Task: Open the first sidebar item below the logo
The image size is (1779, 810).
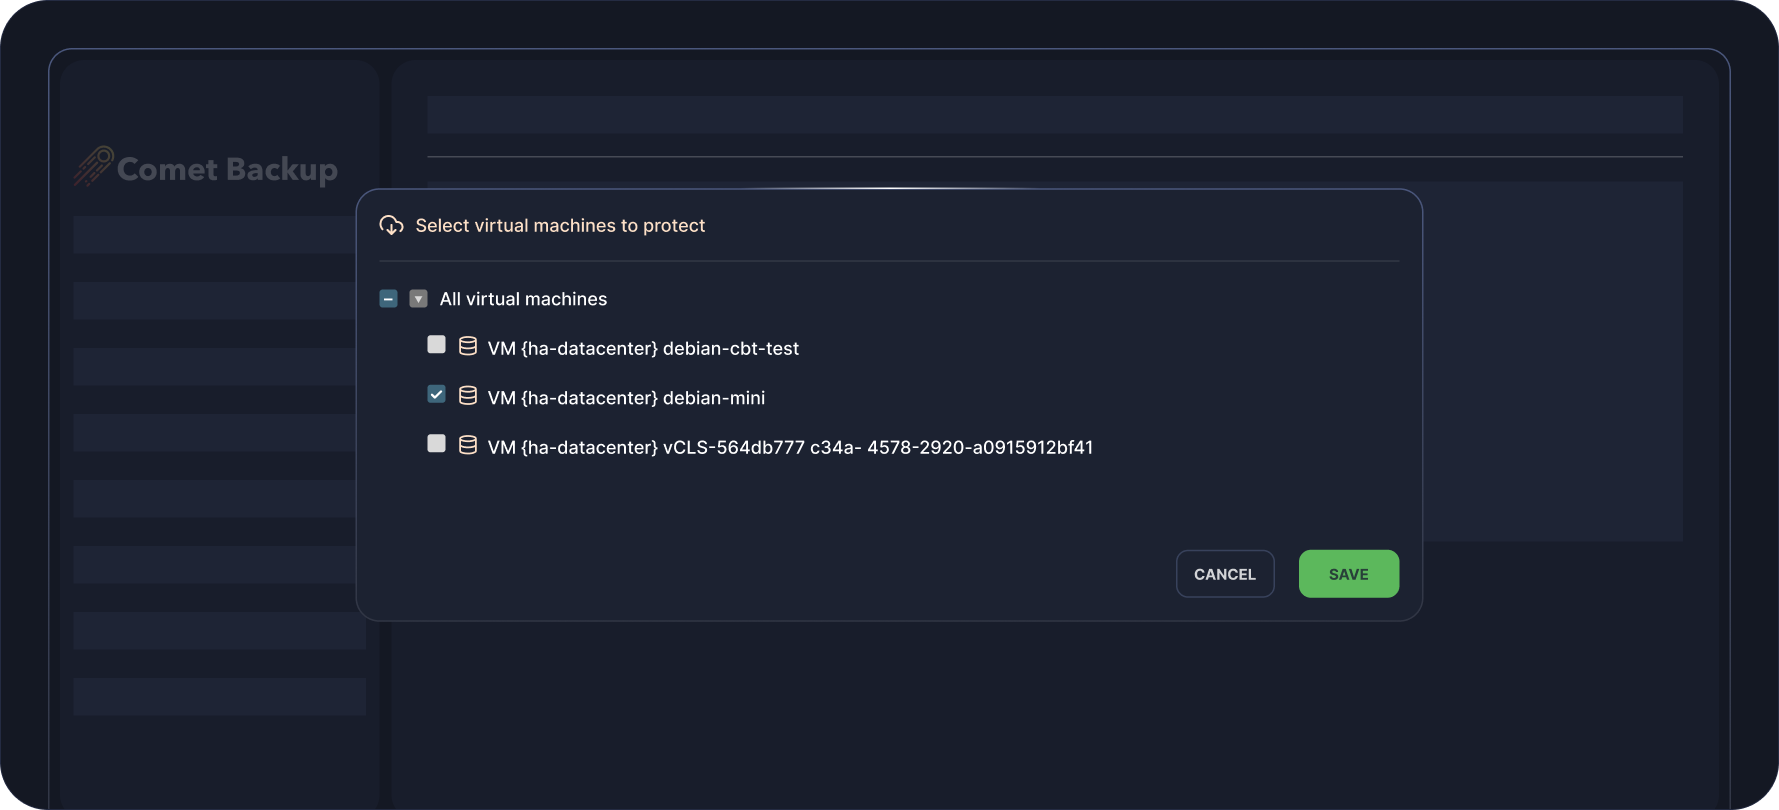Action: point(213,235)
